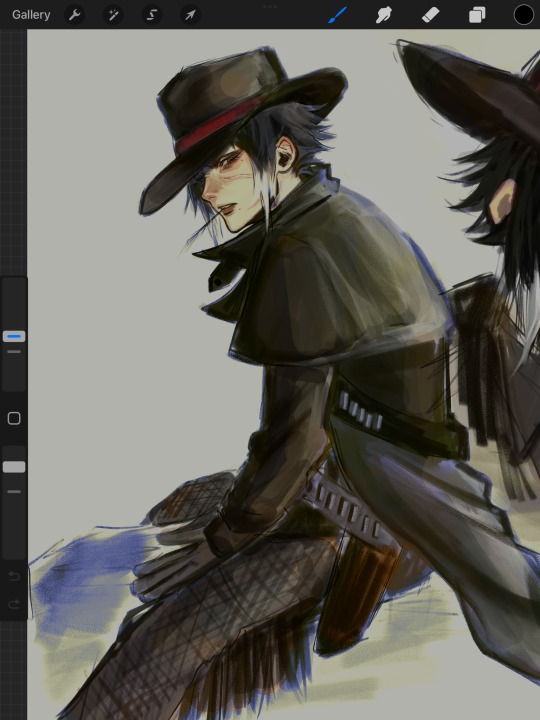
Task: Undo the last stroke
Action: point(14,576)
